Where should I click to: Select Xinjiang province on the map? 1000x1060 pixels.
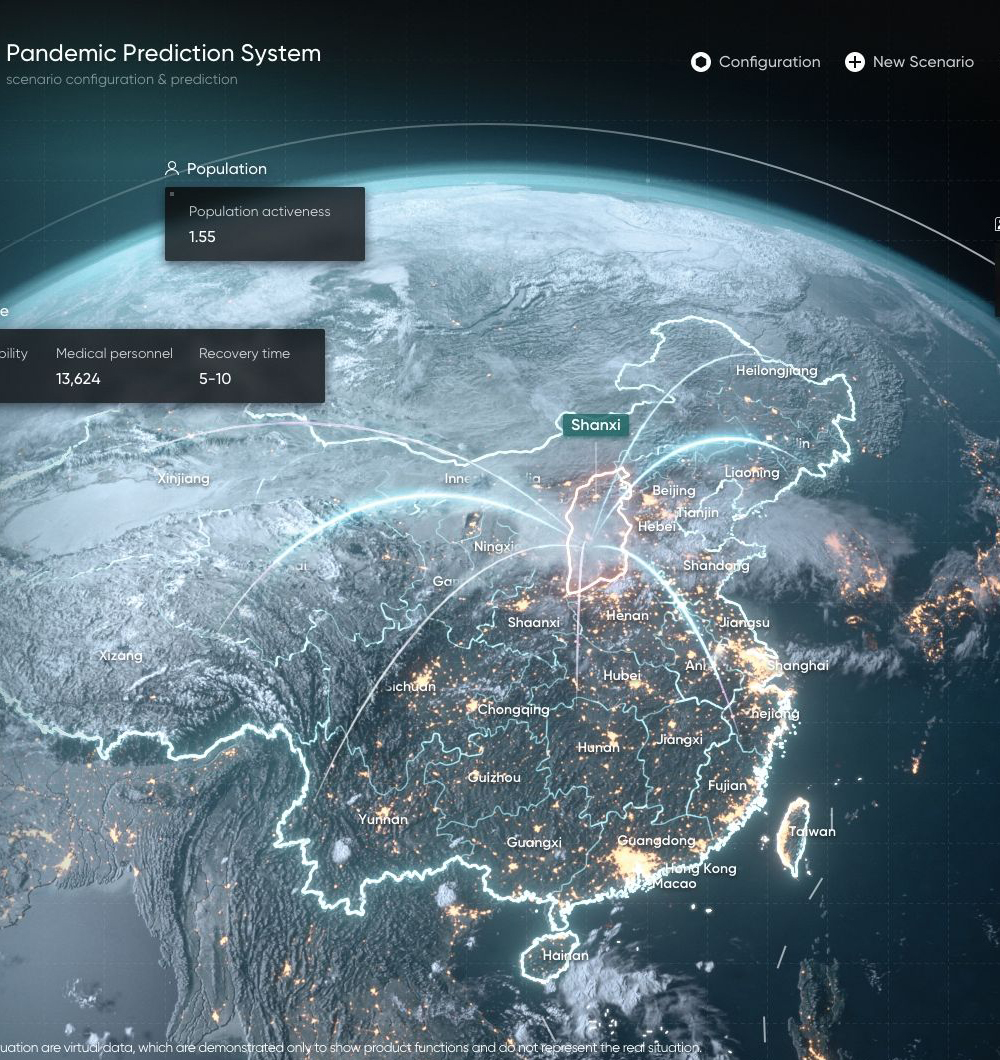(184, 479)
